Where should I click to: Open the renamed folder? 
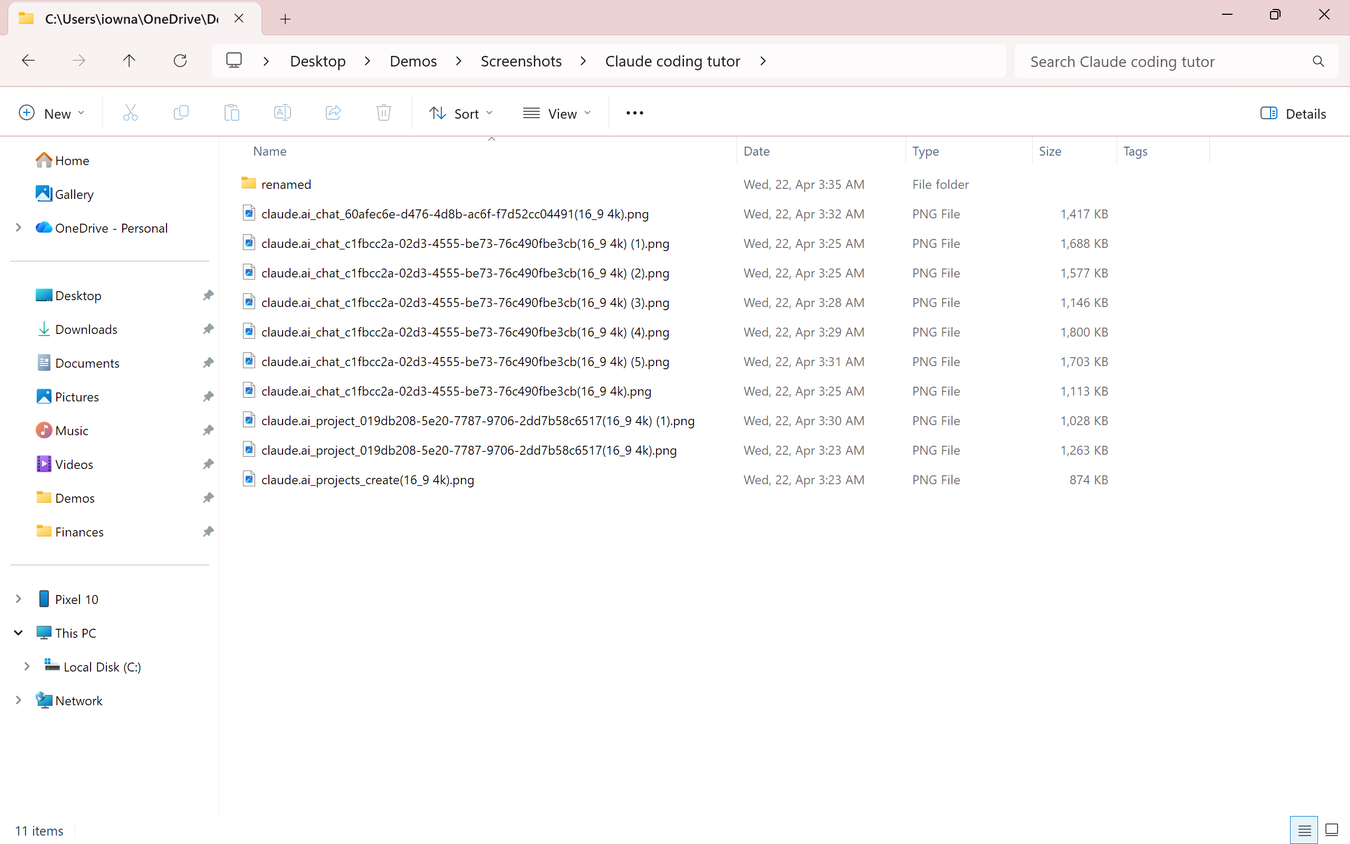[286, 184]
